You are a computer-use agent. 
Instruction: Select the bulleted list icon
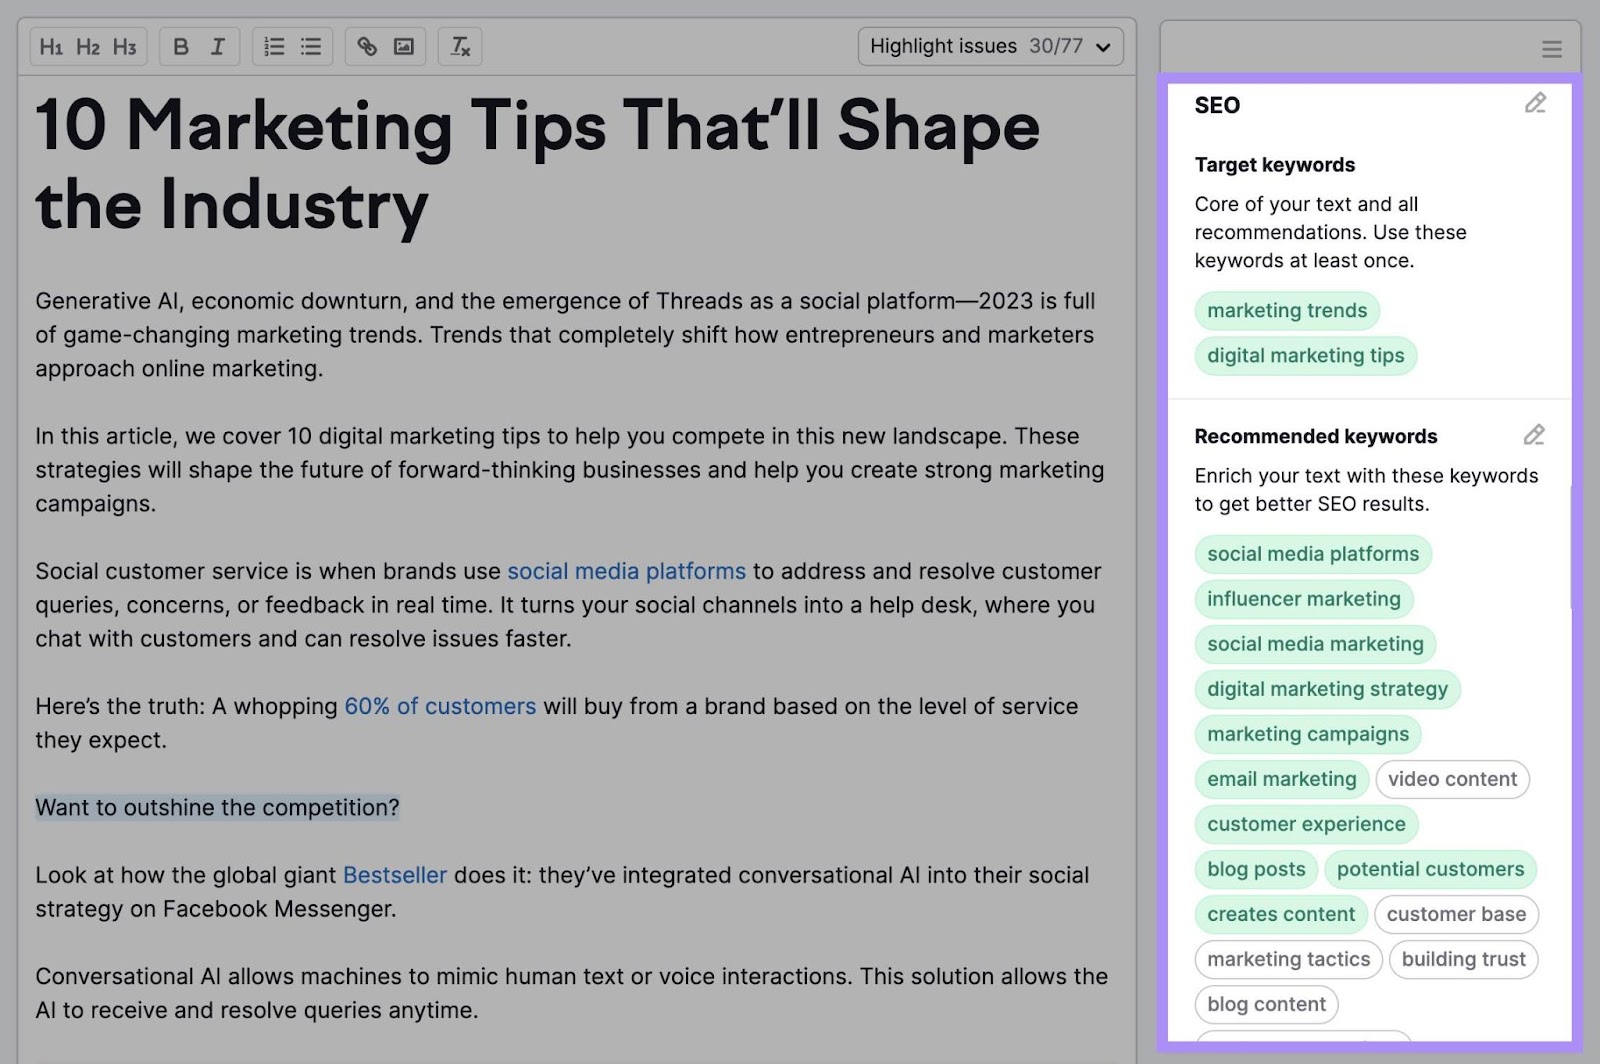310,46
